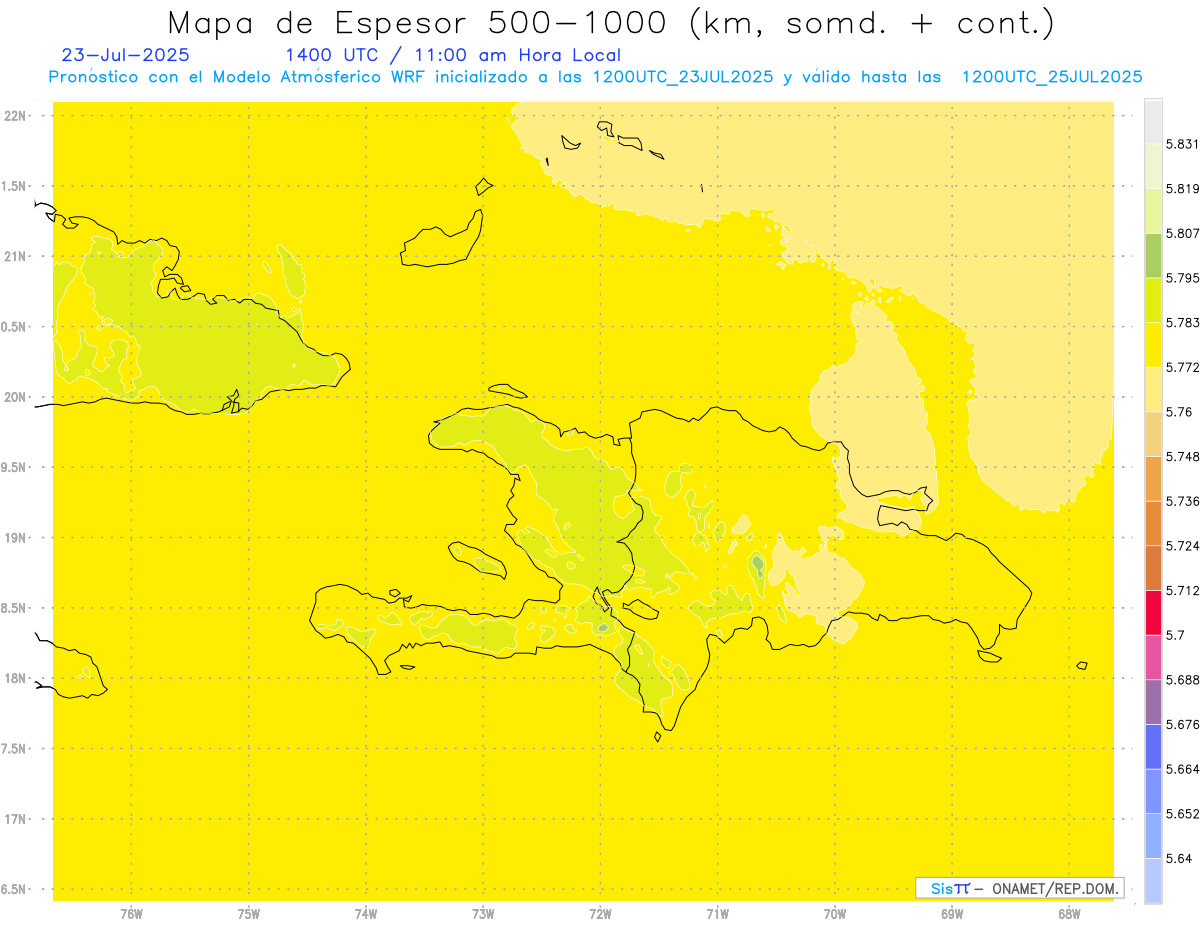This screenshot has width=1200, height=927.
Task: Click '1400 UTC / 11:00 am Hora Local'
Action: tap(453, 55)
